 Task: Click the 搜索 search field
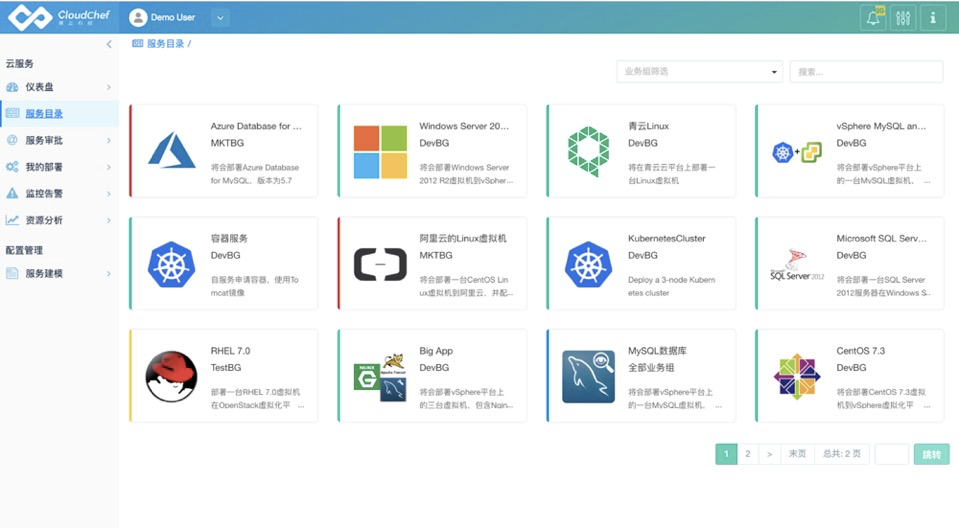(866, 72)
